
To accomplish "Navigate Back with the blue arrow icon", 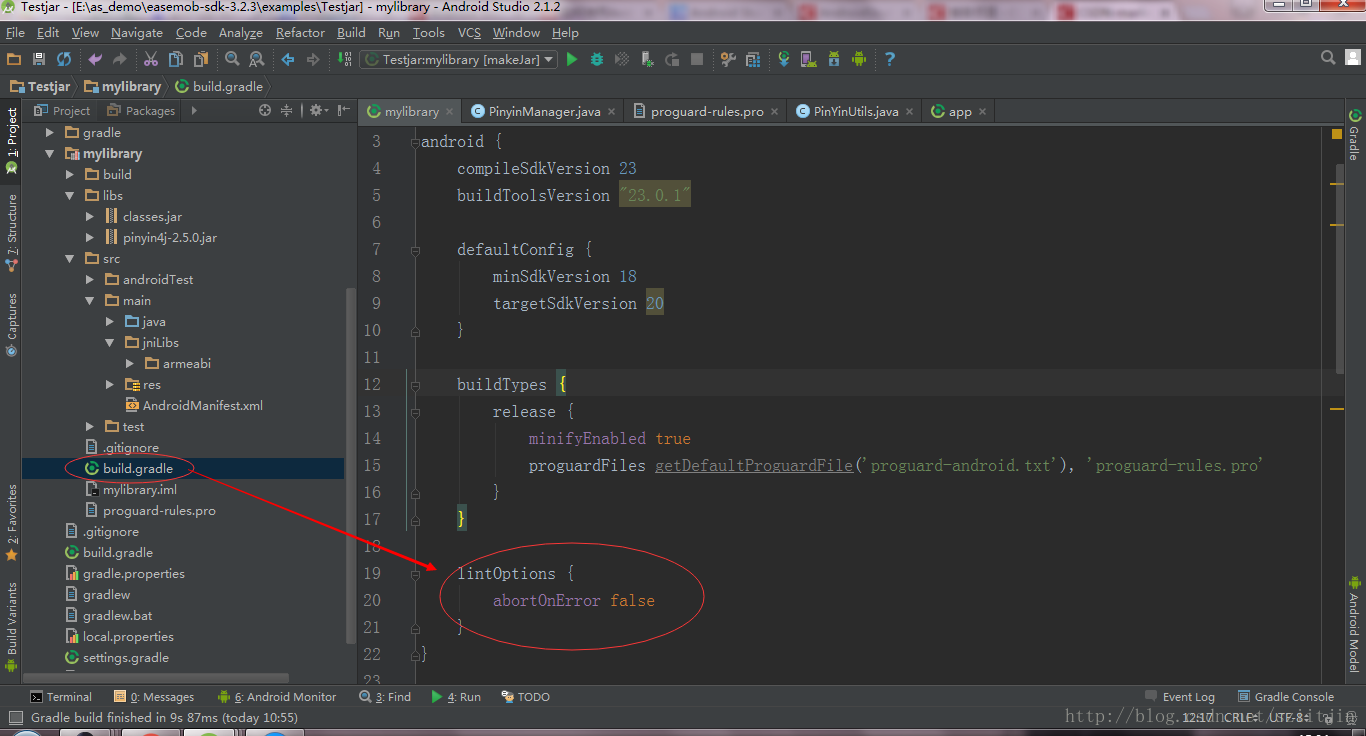I will coord(288,59).
